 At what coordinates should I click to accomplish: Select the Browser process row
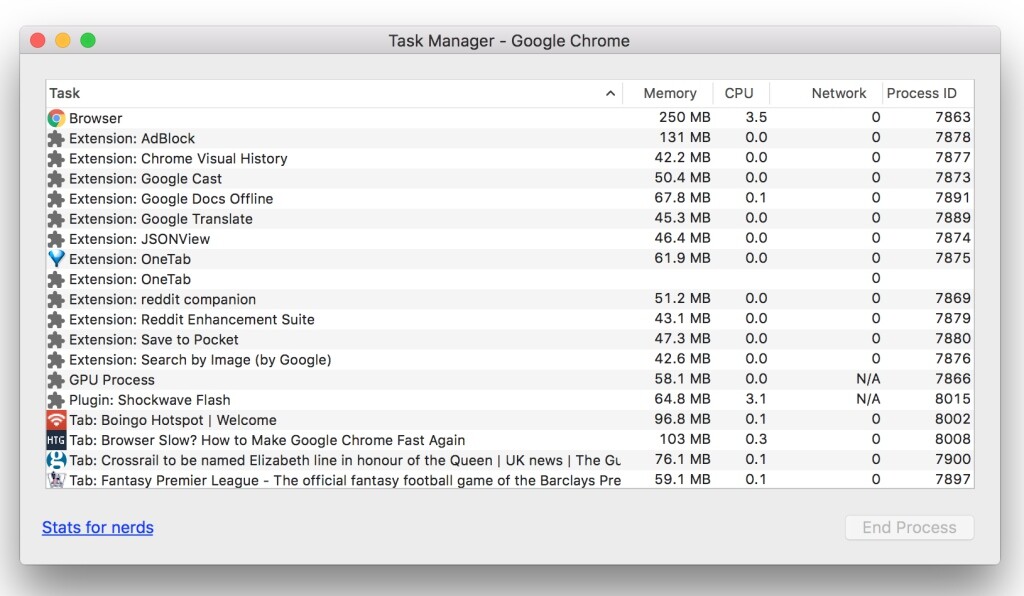pyautogui.click(x=509, y=118)
